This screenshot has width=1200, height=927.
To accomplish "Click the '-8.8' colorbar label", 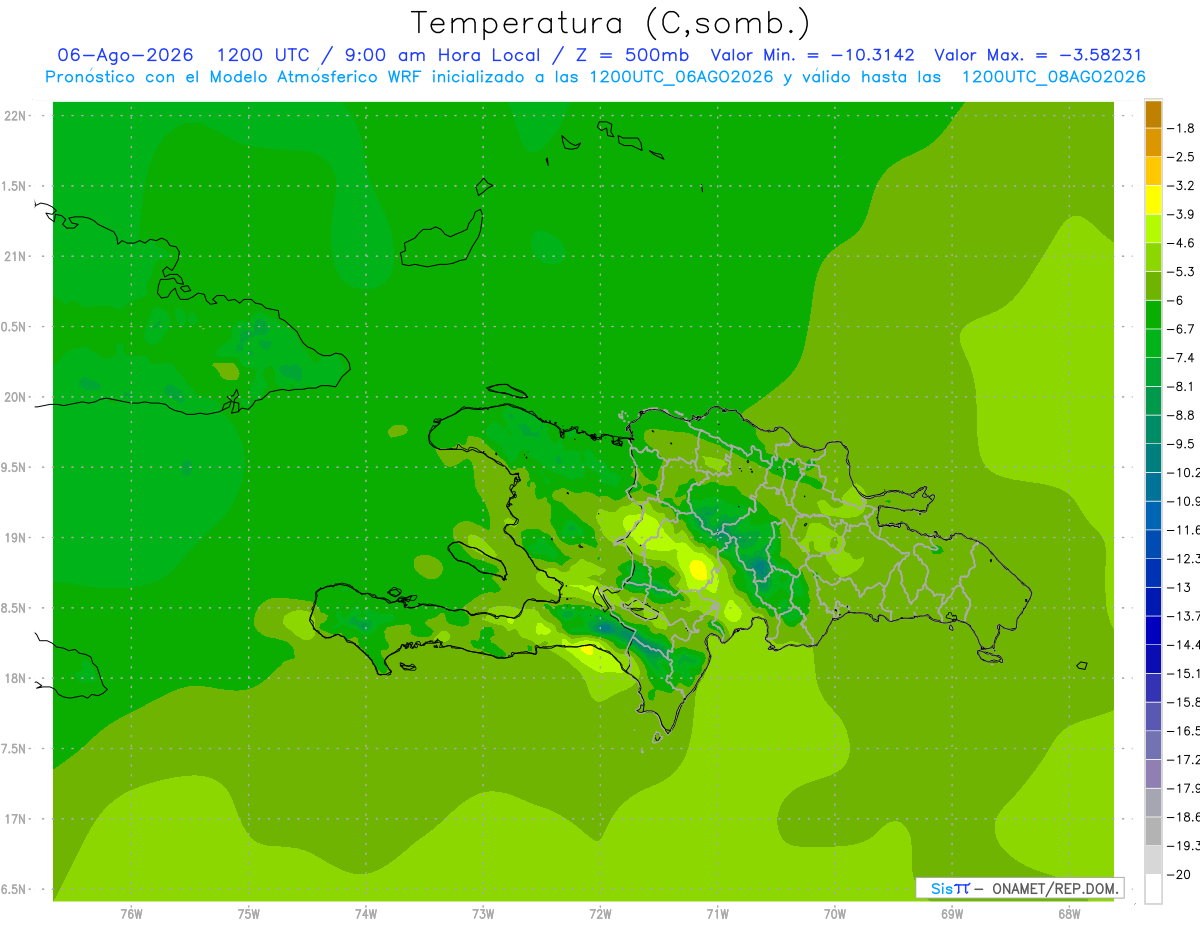I will point(1181,415).
